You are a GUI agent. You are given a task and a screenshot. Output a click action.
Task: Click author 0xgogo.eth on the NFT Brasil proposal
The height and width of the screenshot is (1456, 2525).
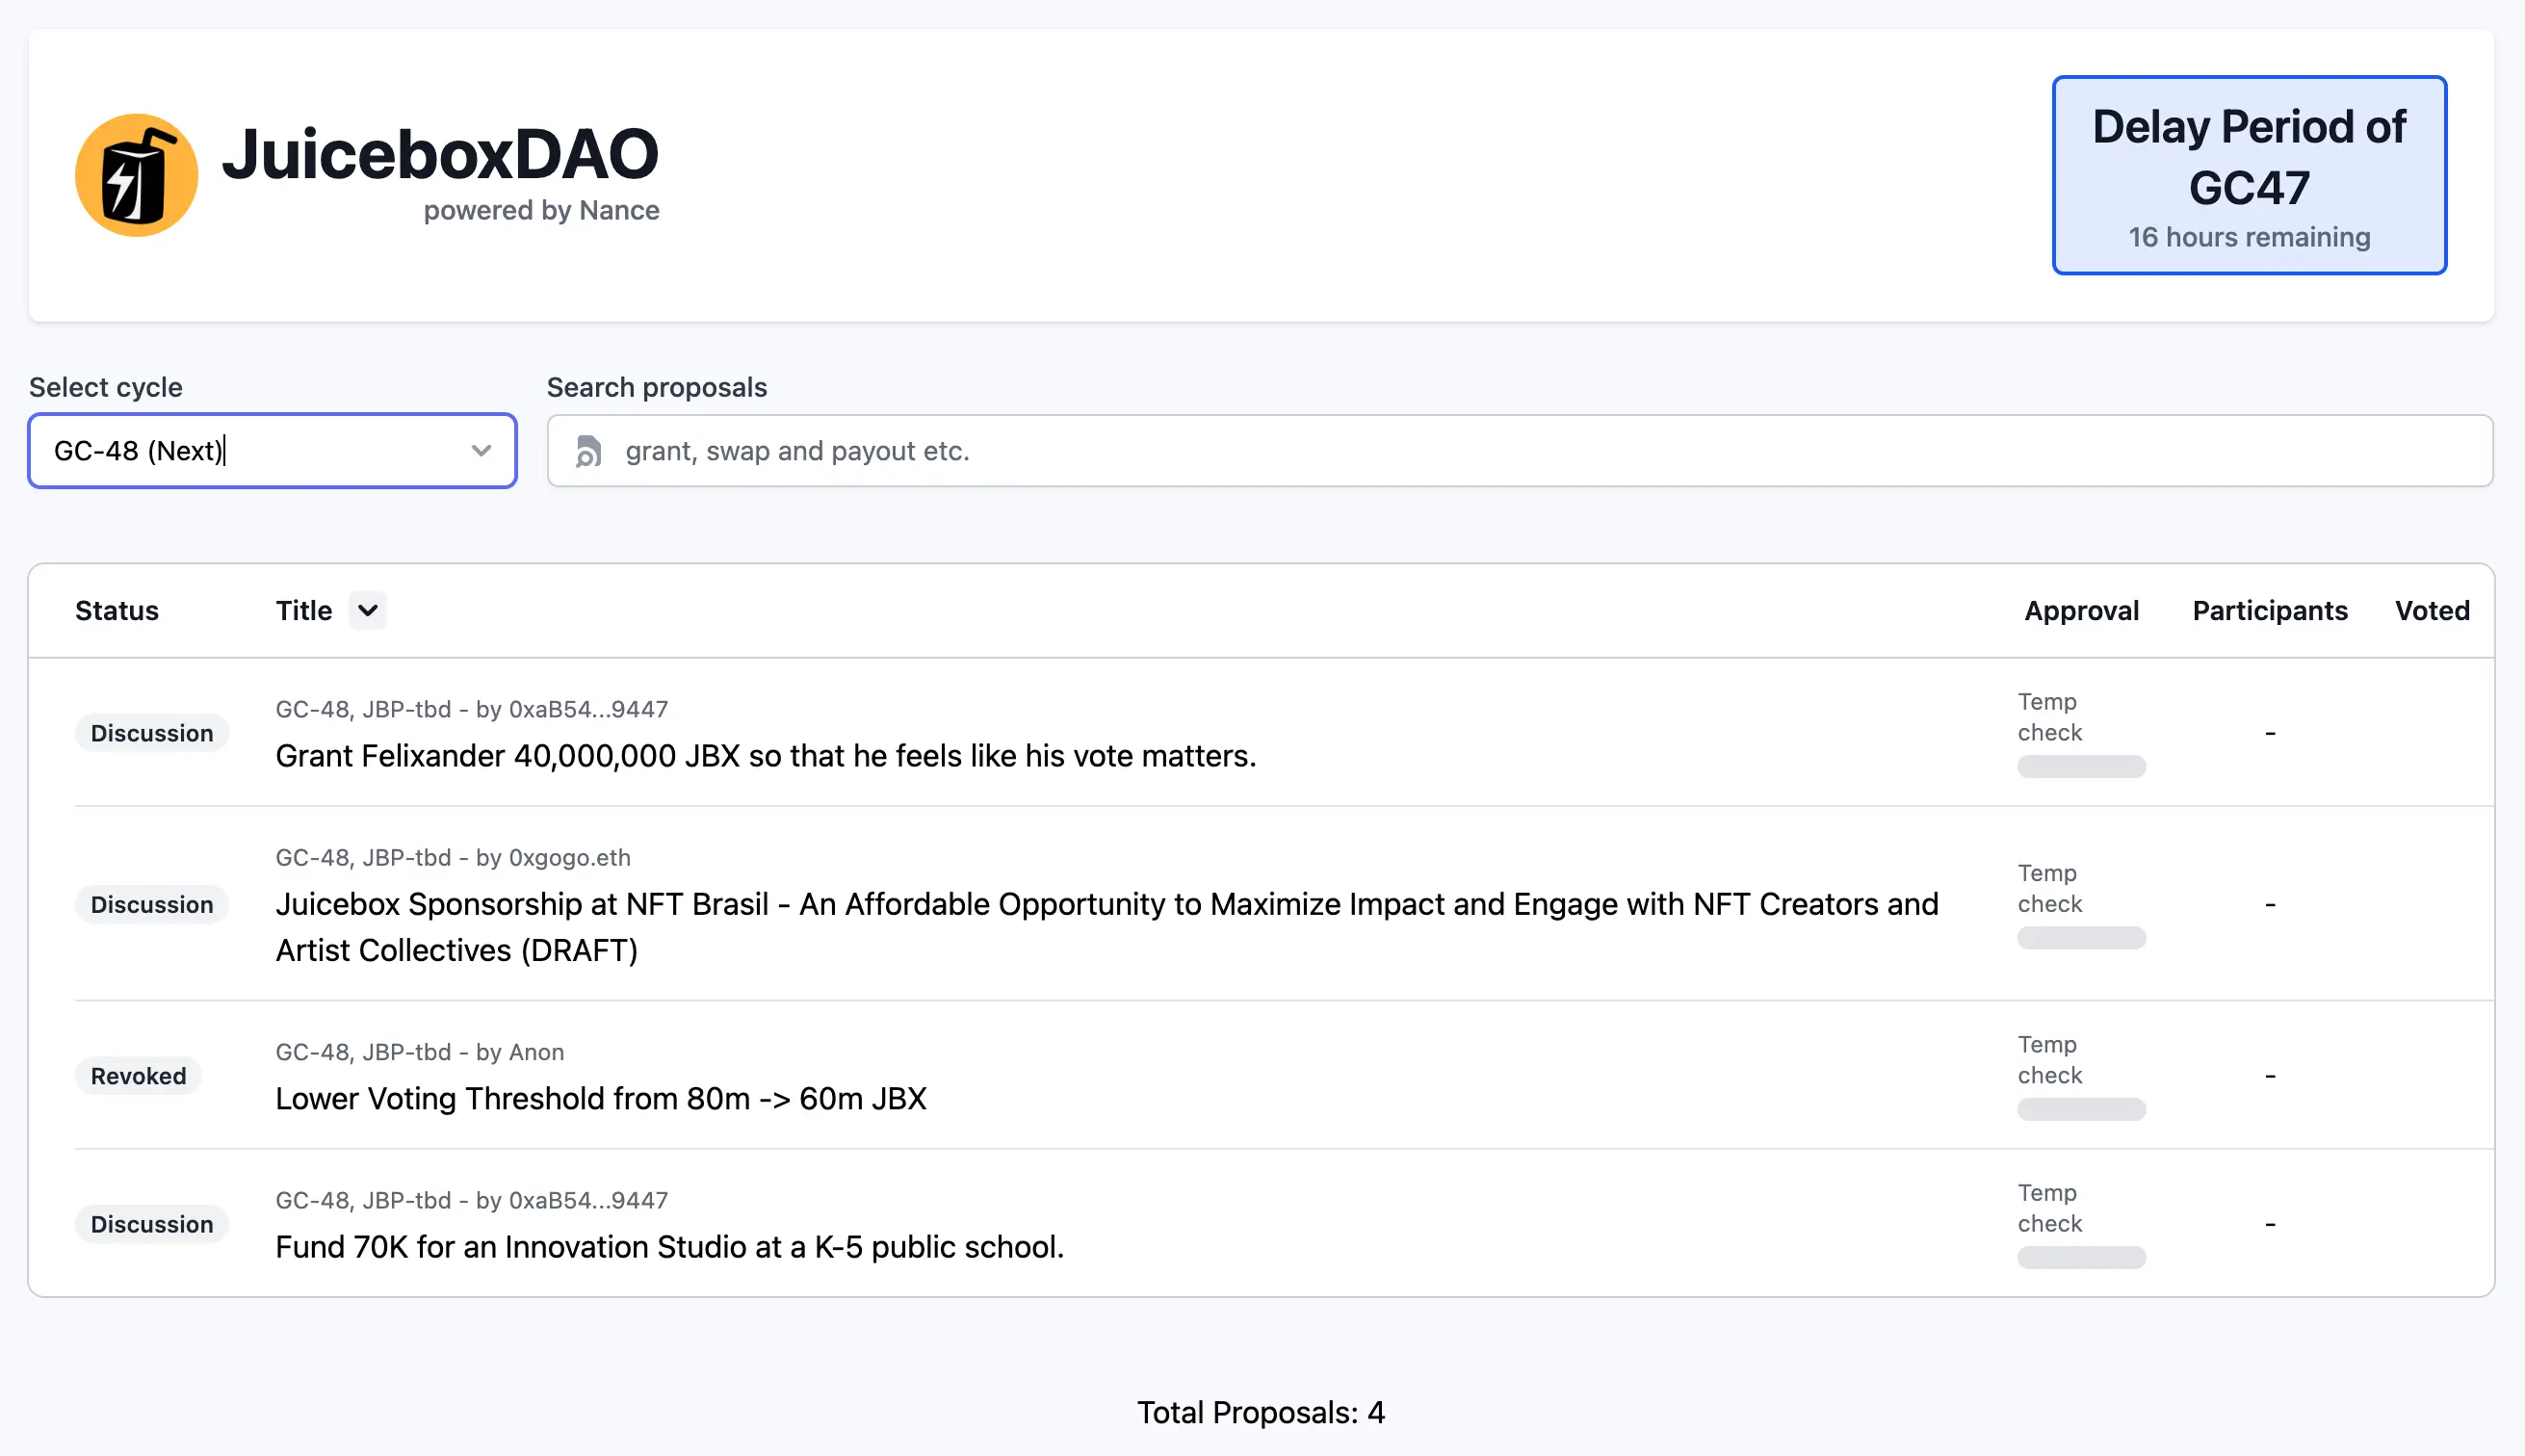[x=570, y=858]
